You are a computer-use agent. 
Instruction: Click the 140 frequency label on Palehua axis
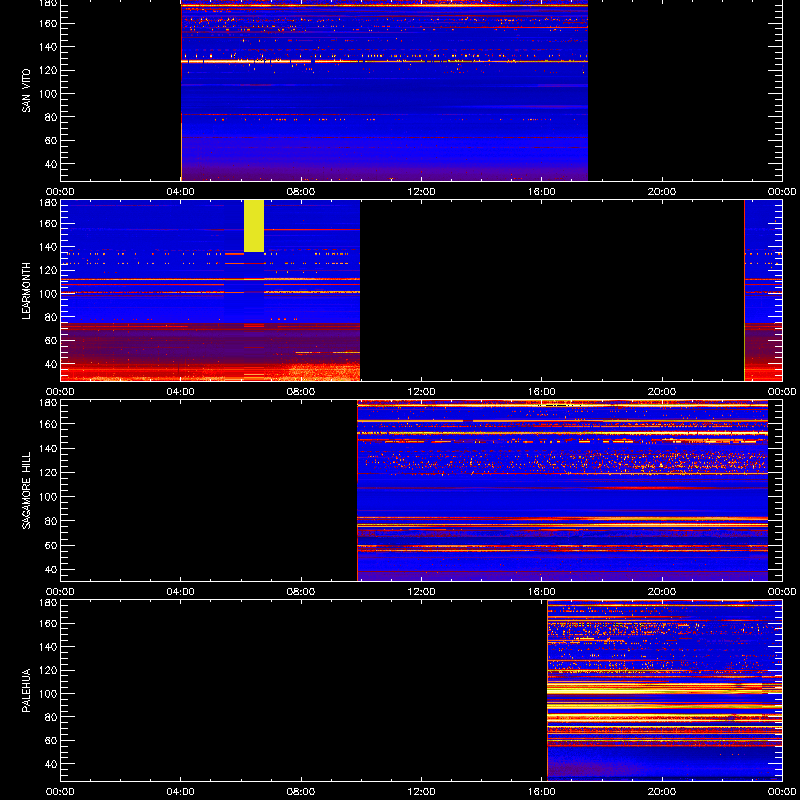click(x=48, y=647)
